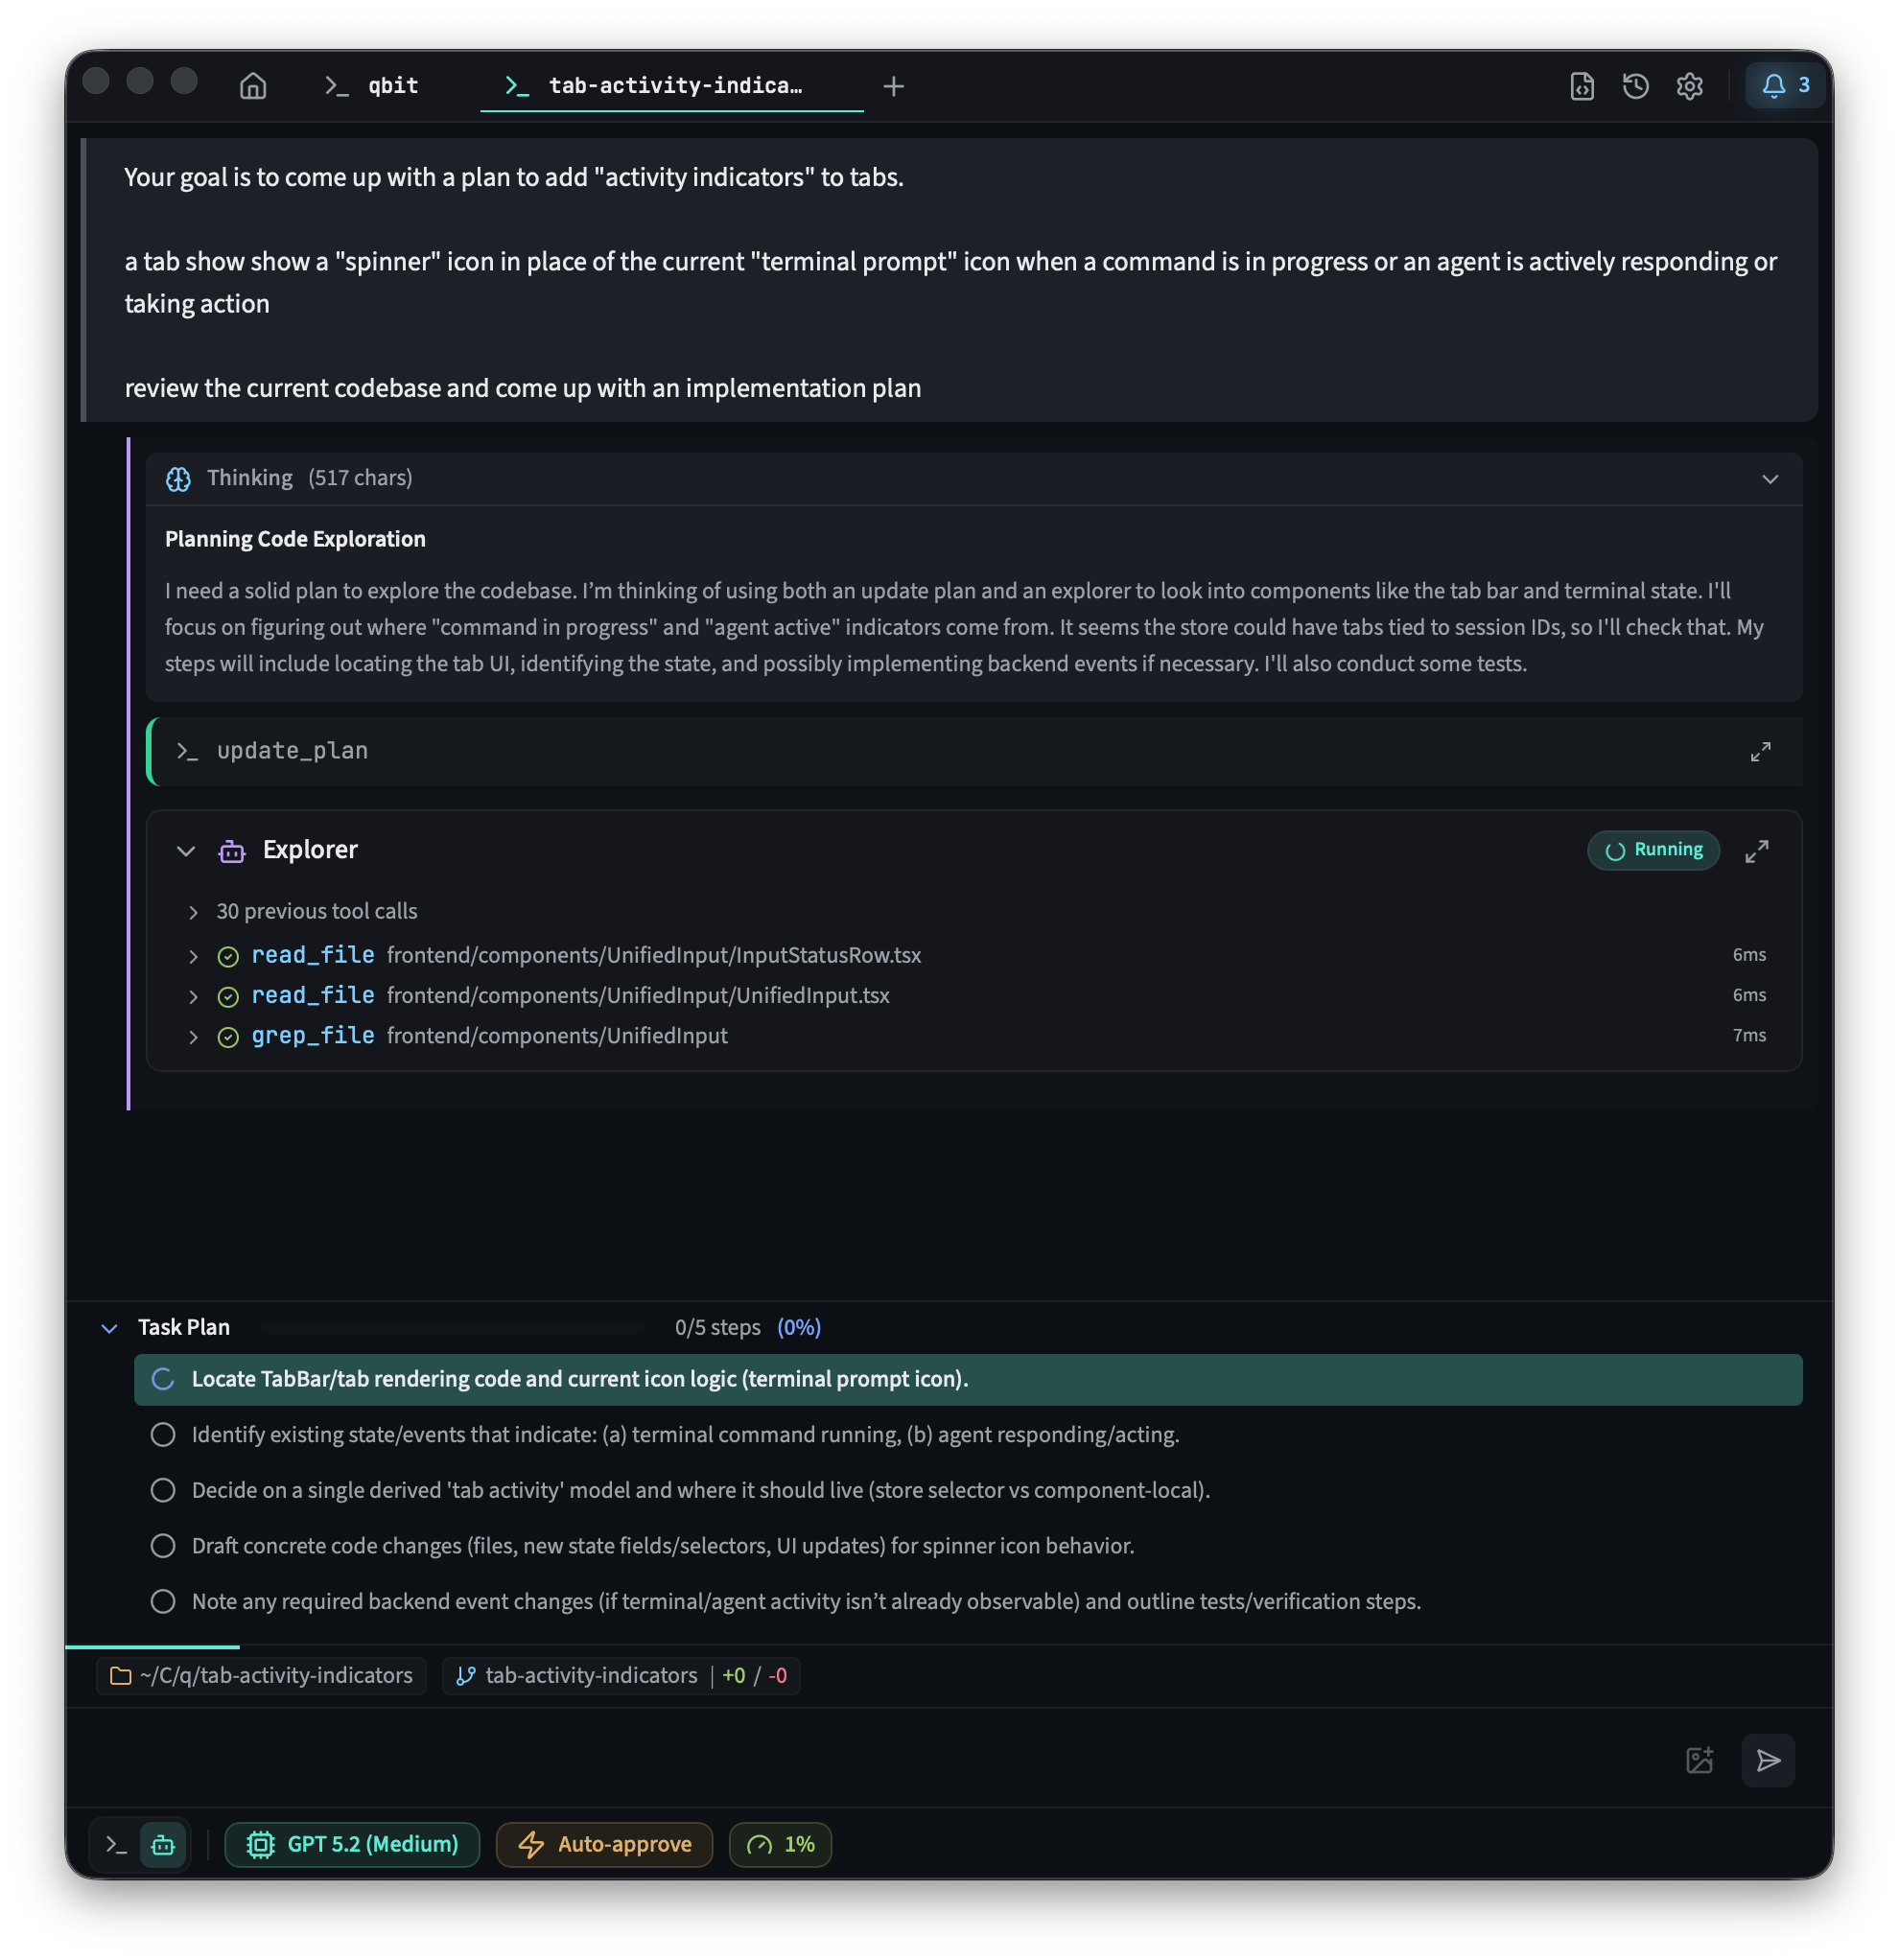
Task: Collapse the Thinking section chevron
Action: 1770,479
